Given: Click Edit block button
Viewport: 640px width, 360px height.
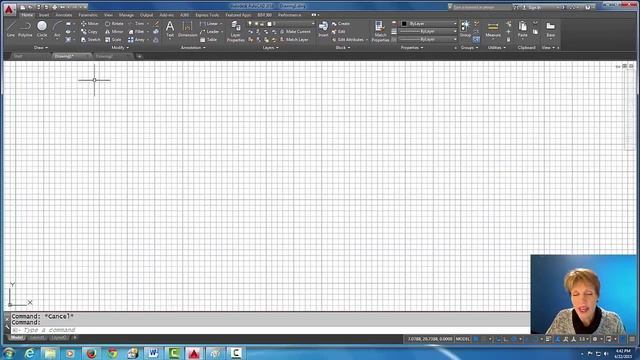Looking at the screenshot, I should [x=339, y=32].
